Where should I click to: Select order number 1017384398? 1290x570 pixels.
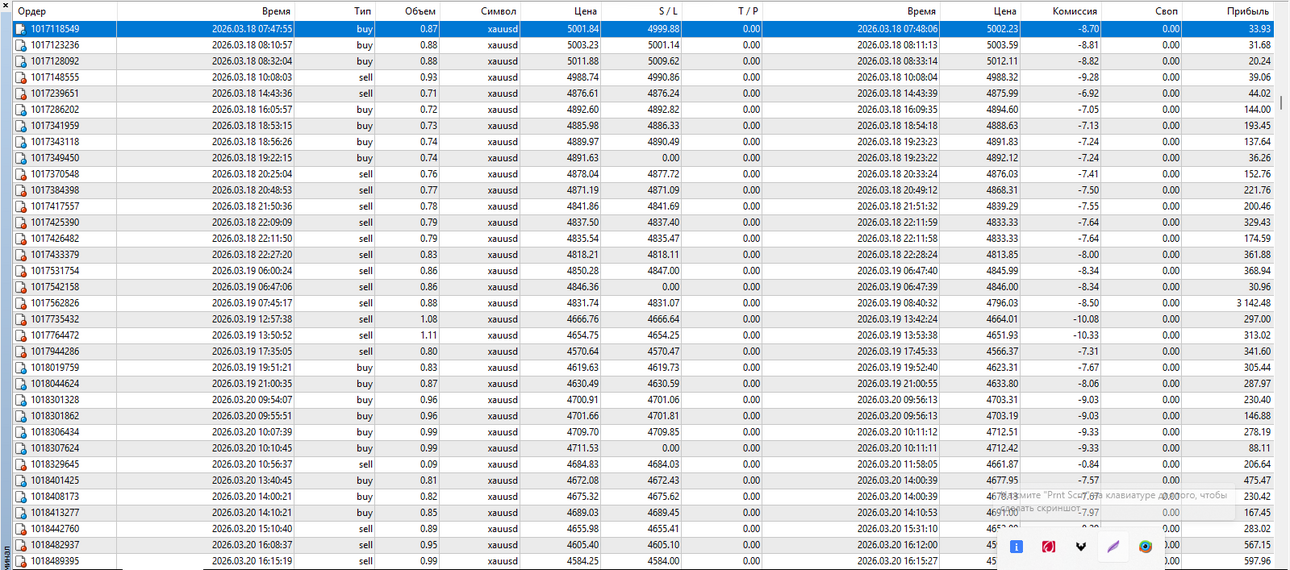(x=55, y=191)
